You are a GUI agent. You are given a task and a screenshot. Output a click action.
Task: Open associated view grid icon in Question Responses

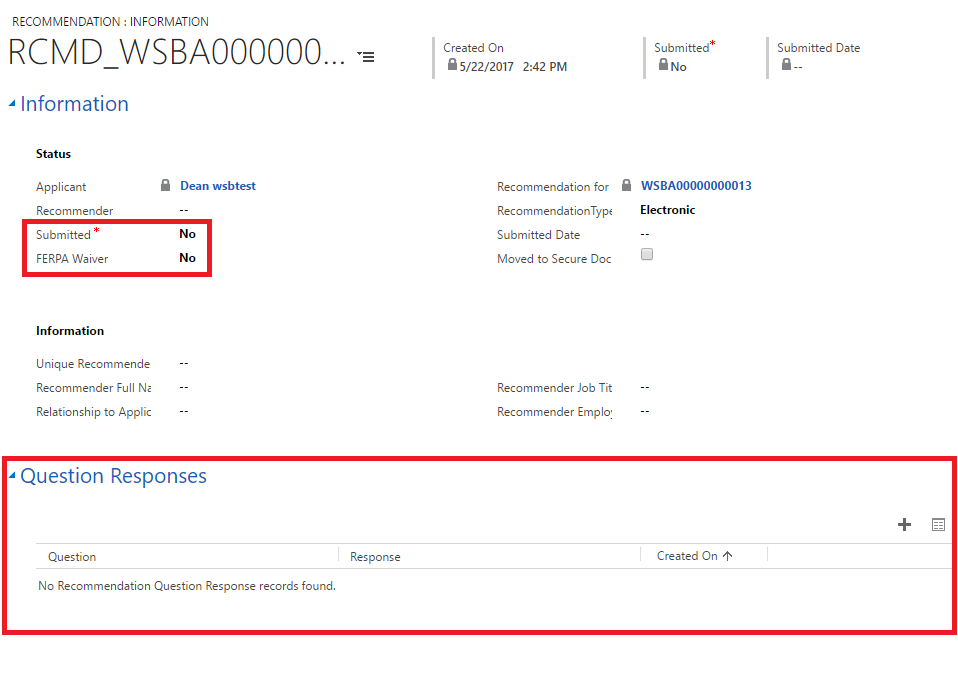point(938,525)
